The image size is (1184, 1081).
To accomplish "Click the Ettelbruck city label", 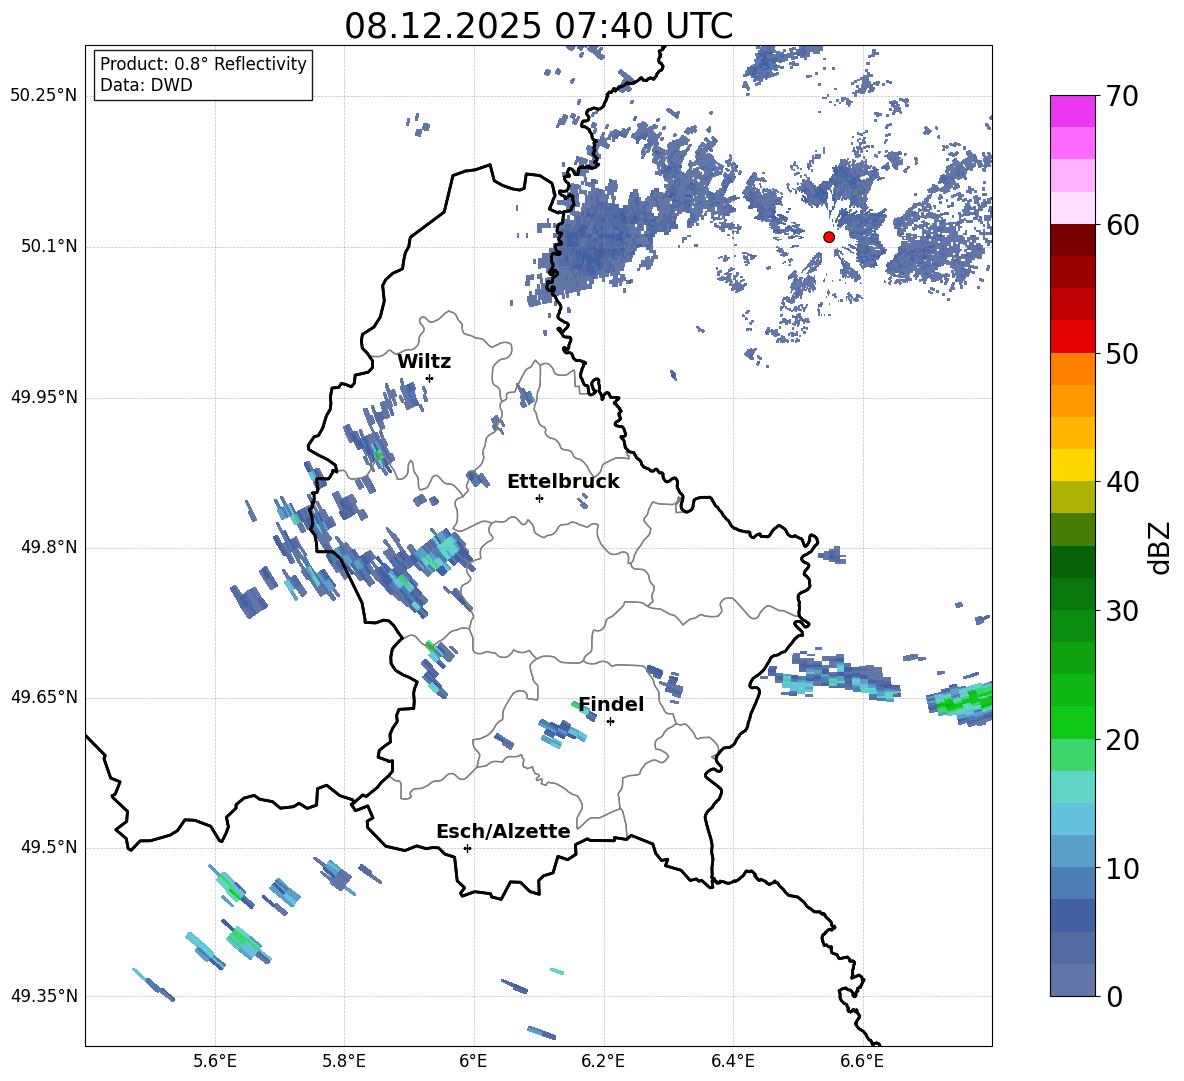I will [x=563, y=482].
